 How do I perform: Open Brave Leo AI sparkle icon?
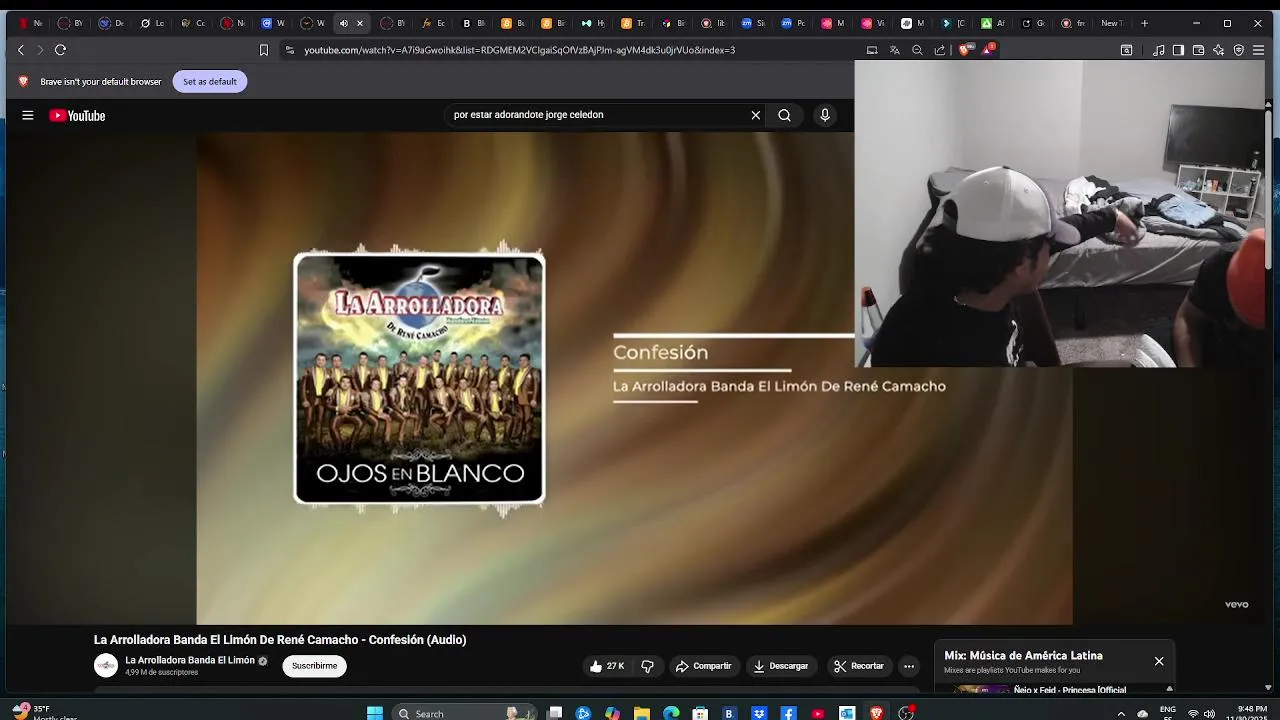pos(1218,50)
